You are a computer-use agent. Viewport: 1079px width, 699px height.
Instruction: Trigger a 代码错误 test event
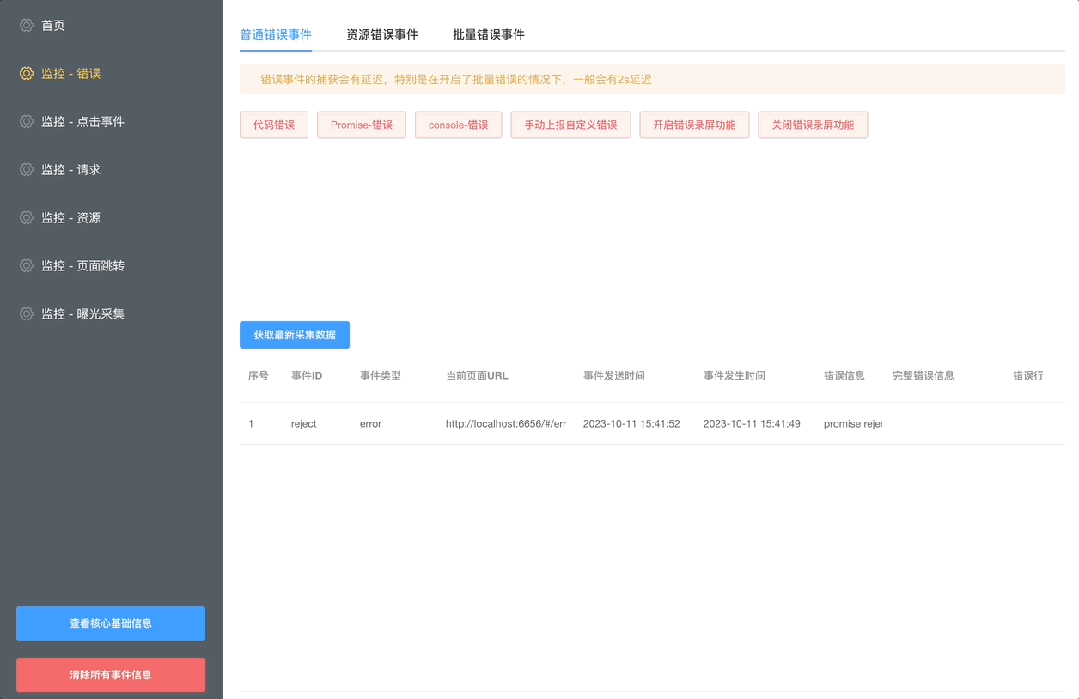[x=273, y=124]
